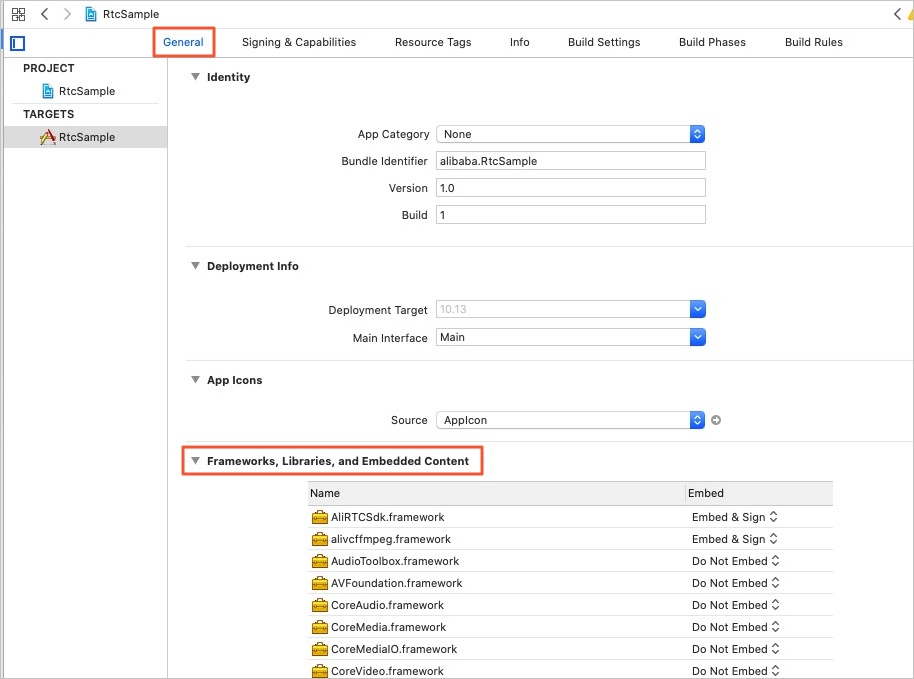Viewport: 914px width, 679px height.
Task: Change embed option for alivcffmpeg.framework
Action: [734, 539]
